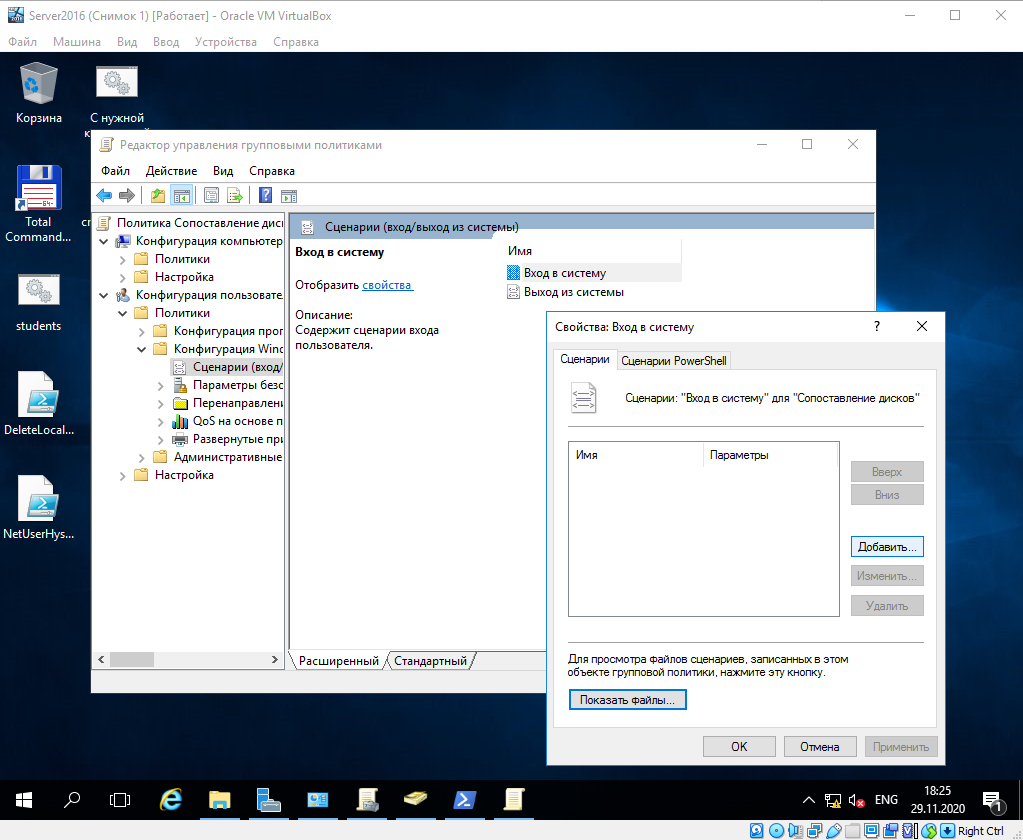
Task: Open the Действие menu in the policy editor
Action: tap(171, 171)
